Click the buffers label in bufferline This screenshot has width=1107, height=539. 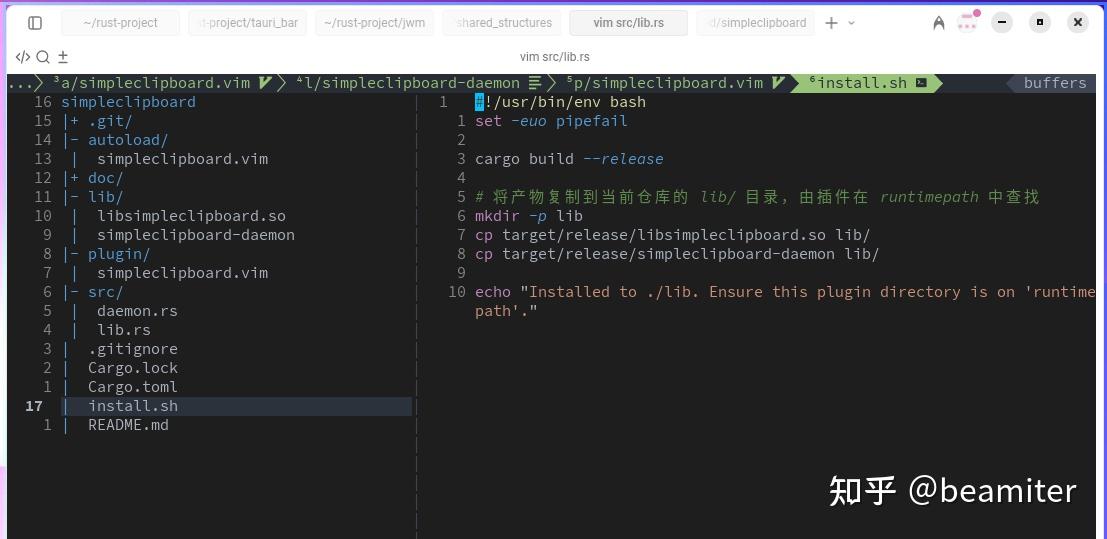coord(1055,83)
